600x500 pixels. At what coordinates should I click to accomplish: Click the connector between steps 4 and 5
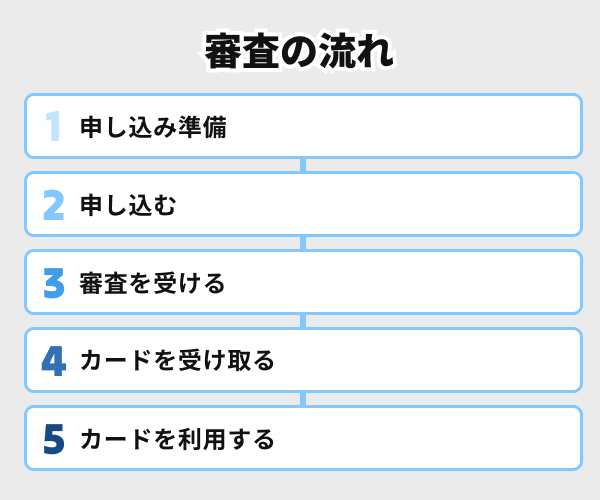[x=303, y=399]
